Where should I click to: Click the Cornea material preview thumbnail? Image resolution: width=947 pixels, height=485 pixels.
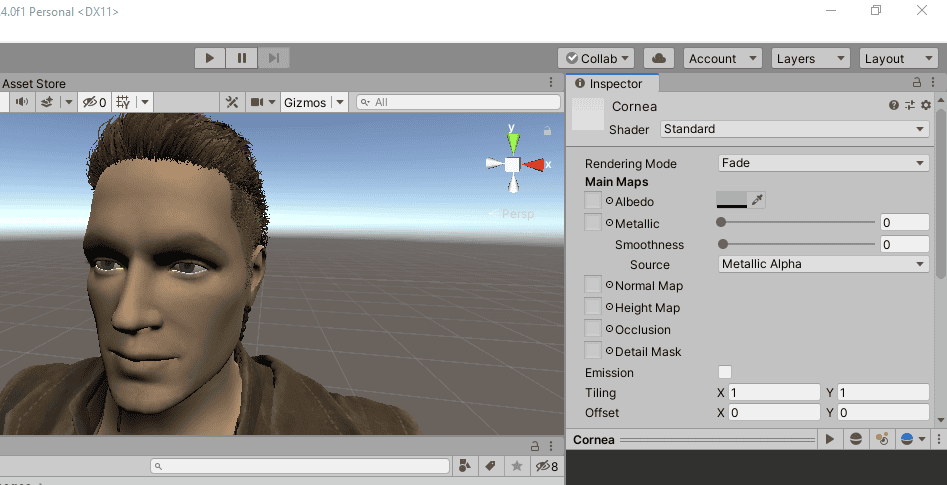click(588, 115)
